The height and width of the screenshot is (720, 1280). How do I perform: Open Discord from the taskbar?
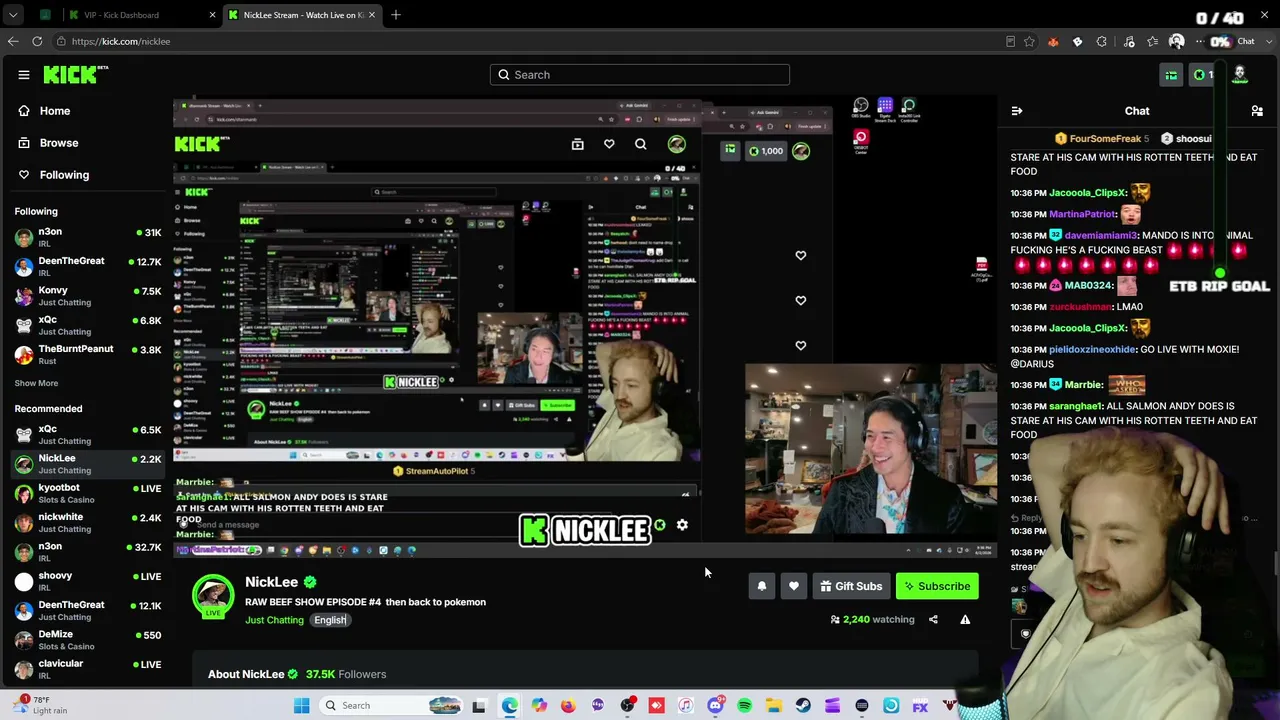(x=715, y=706)
